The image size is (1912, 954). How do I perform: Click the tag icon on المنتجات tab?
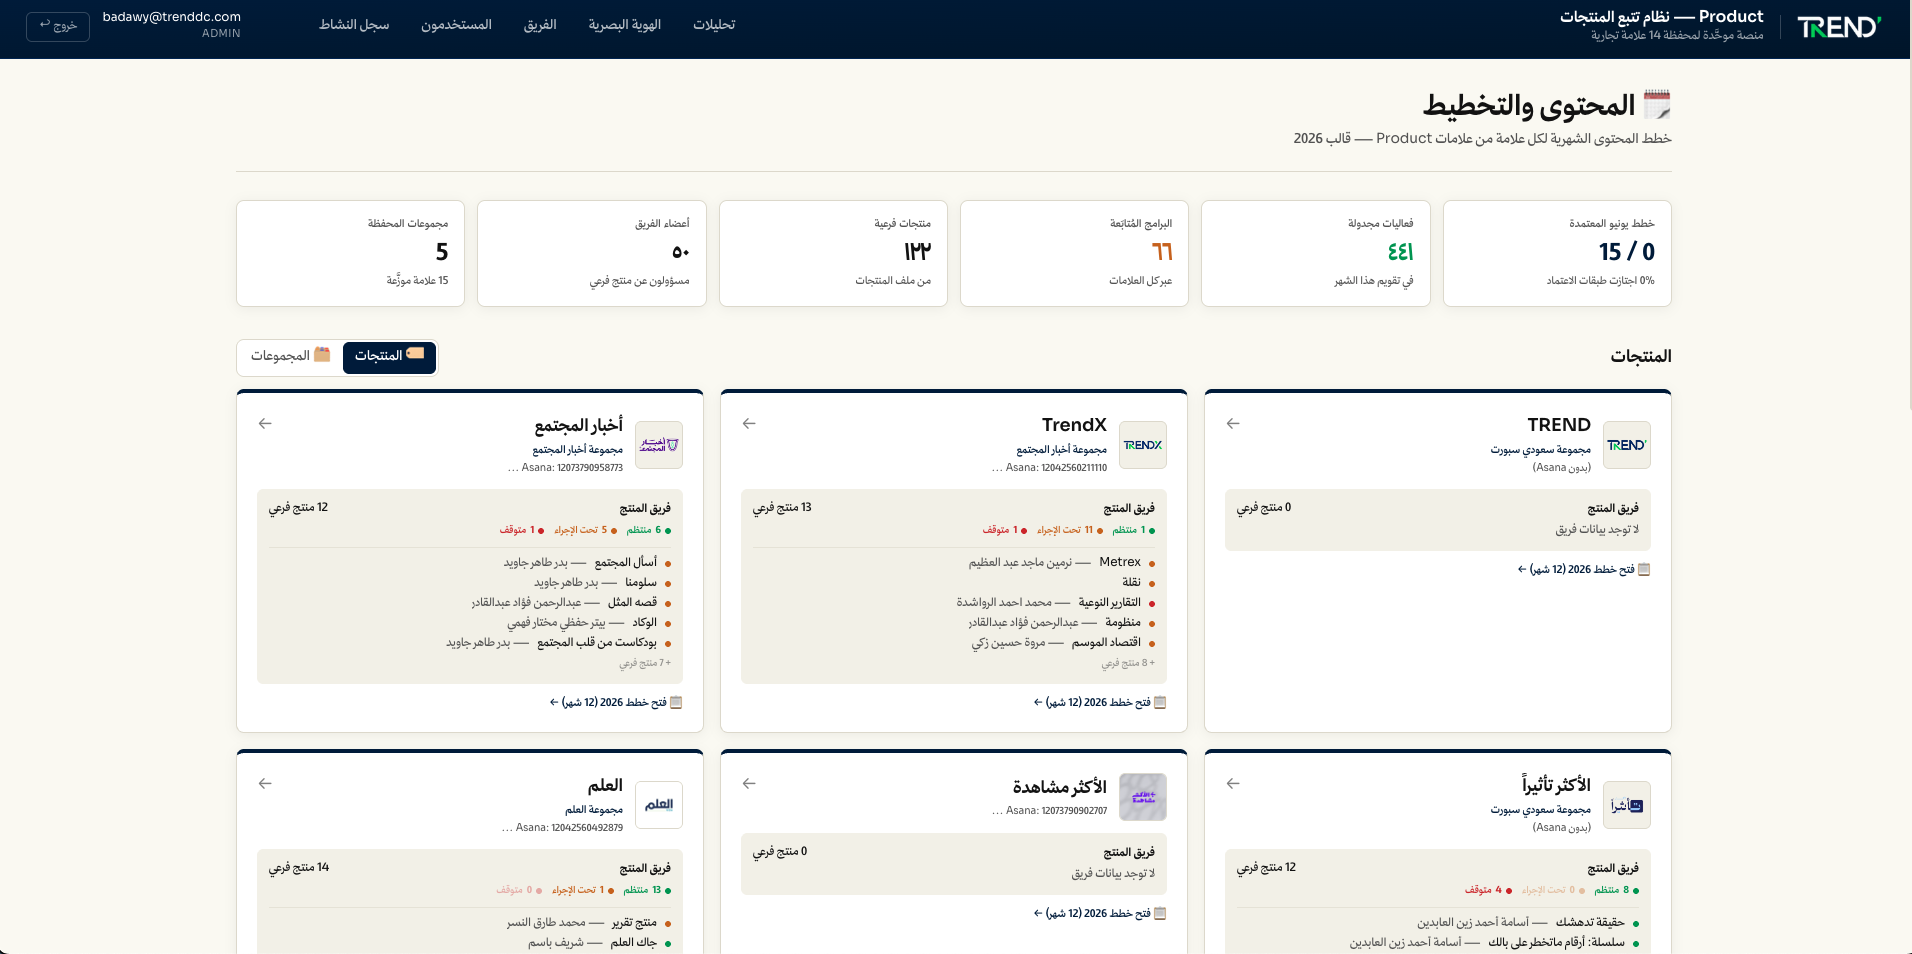[415, 354]
